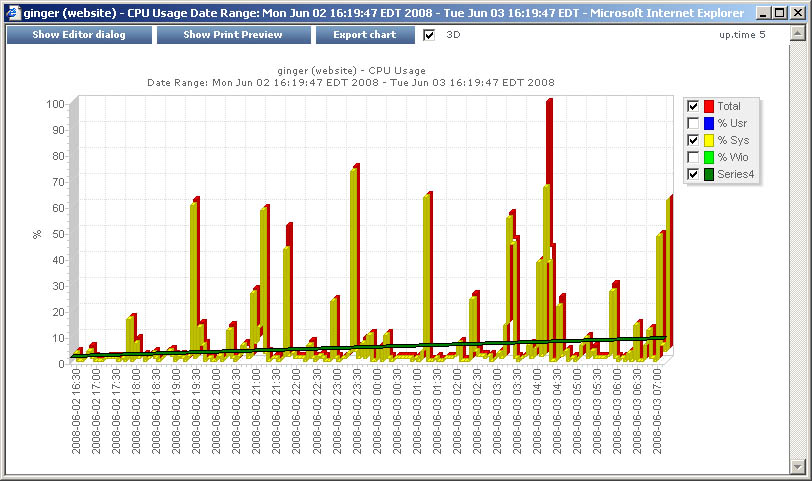Click the dark green Series4 swatch
Viewport: 812px width, 481px height.
point(709,174)
